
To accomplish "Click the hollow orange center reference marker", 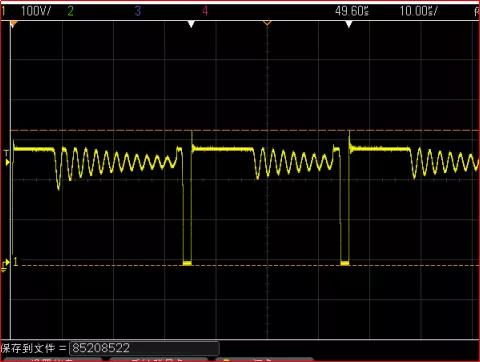I will (267, 23).
